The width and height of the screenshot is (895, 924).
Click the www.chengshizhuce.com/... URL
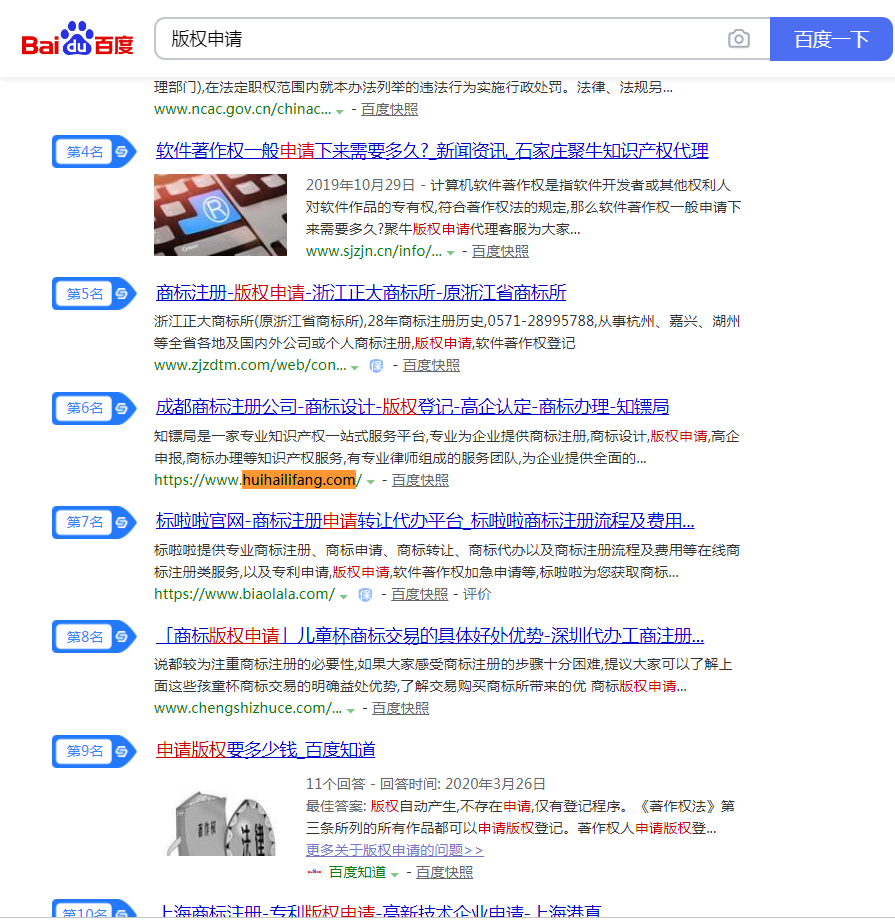point(247,709)
